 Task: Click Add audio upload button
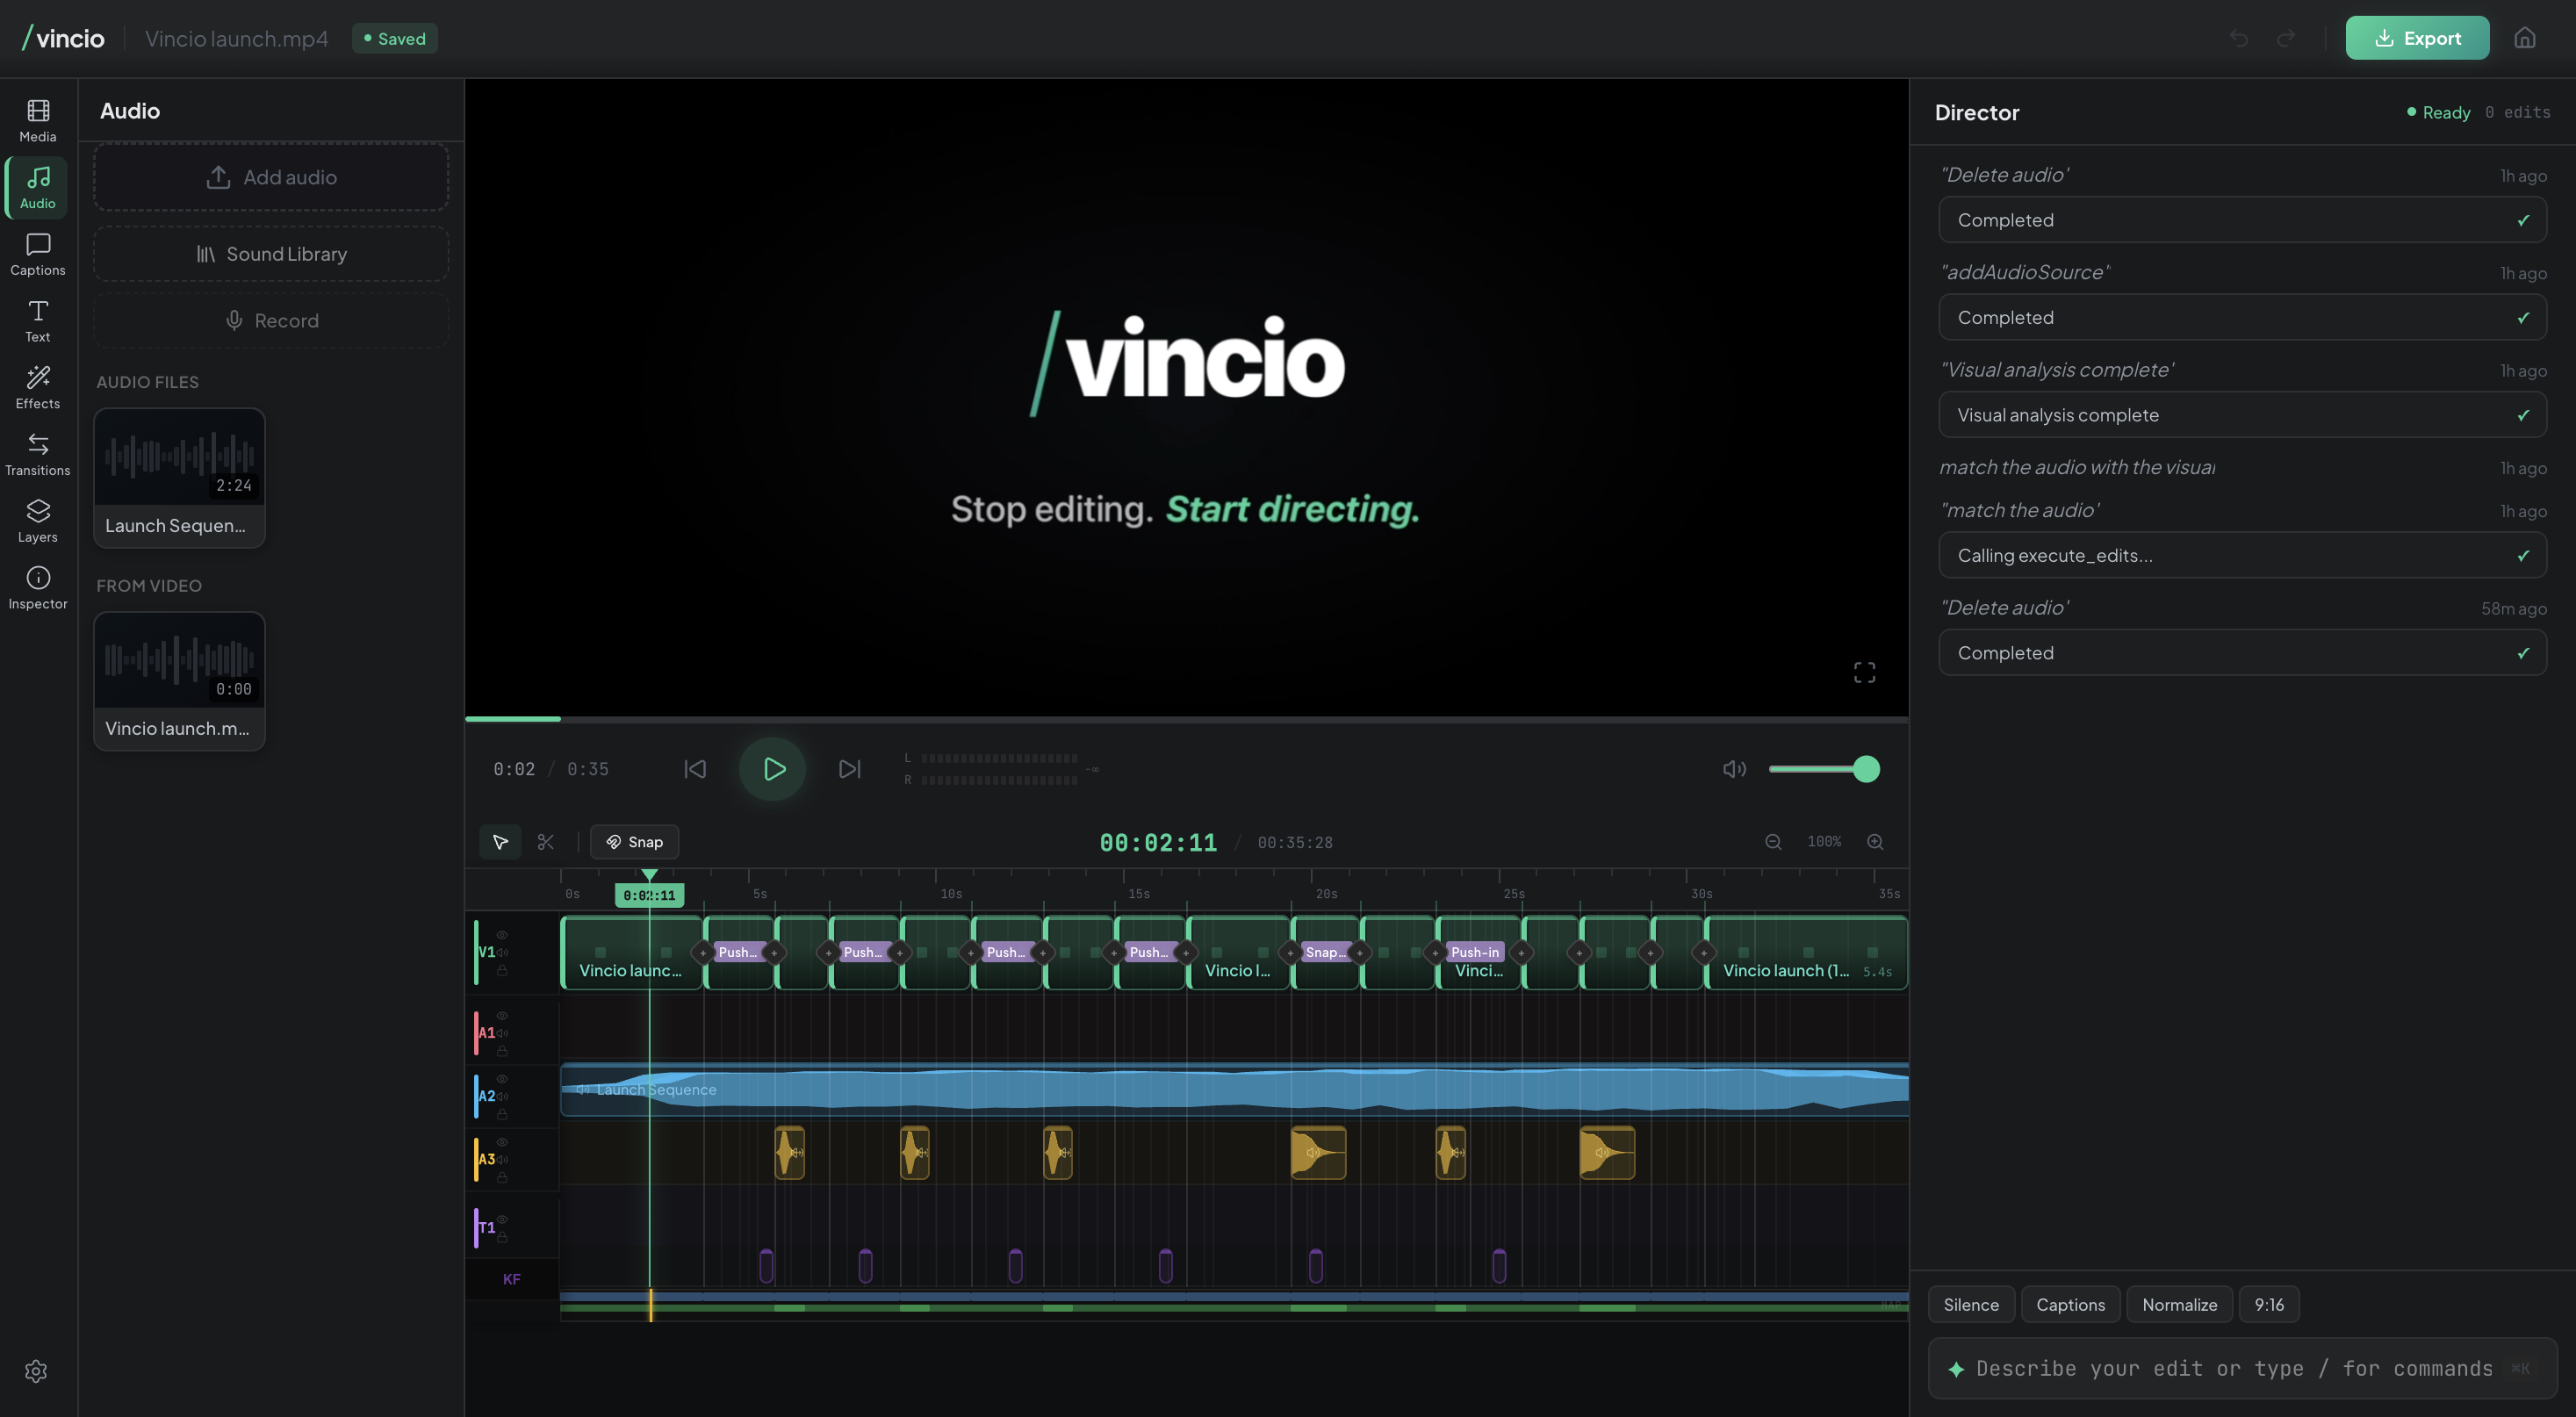271,177
